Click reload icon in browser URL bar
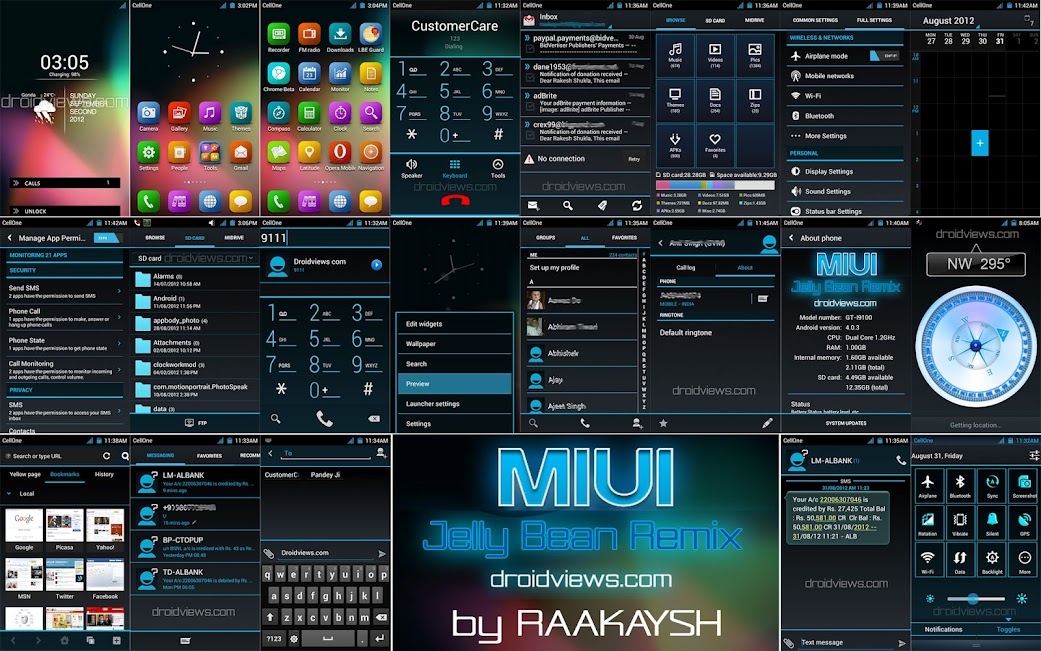Image resolution: width=1041 pixels, height=651 pixels. click(106, 456)
